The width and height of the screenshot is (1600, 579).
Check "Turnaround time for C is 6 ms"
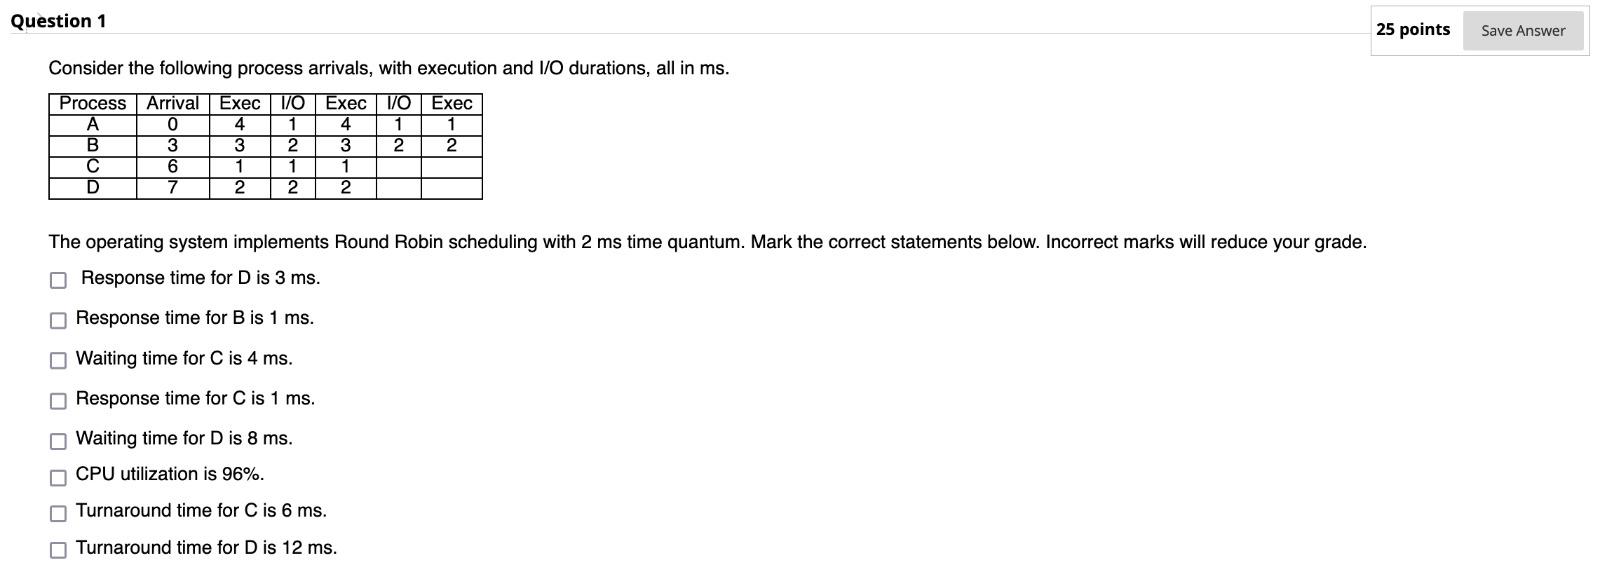click(x=57, y=511)
